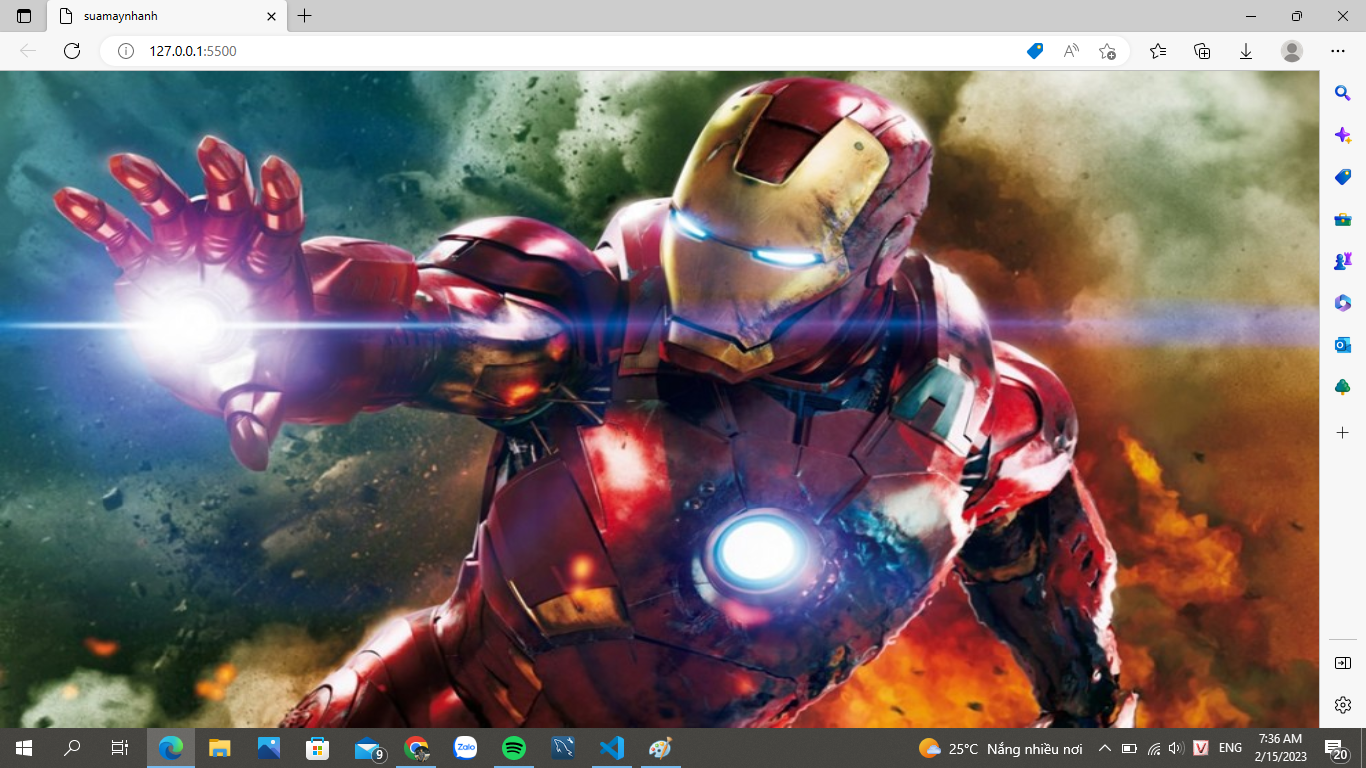1366x768 pixels.
Task: Click the Iron Man page image
Action: click(x=659, y=399)
